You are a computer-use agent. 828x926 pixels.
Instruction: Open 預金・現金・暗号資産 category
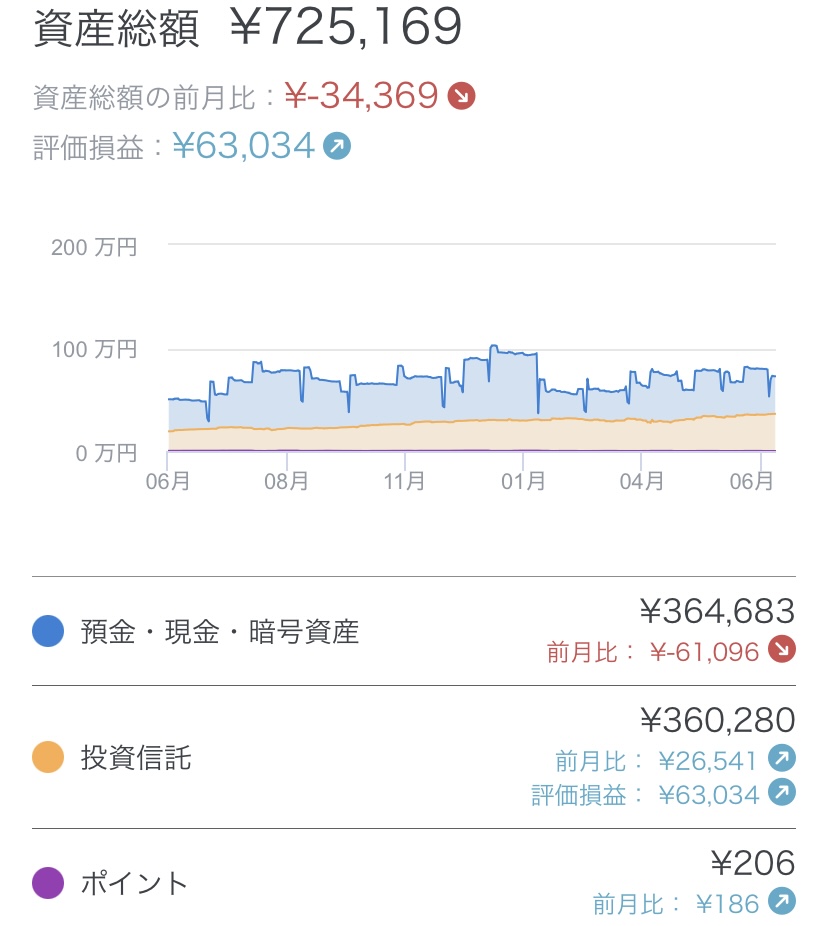click(220, 632)
